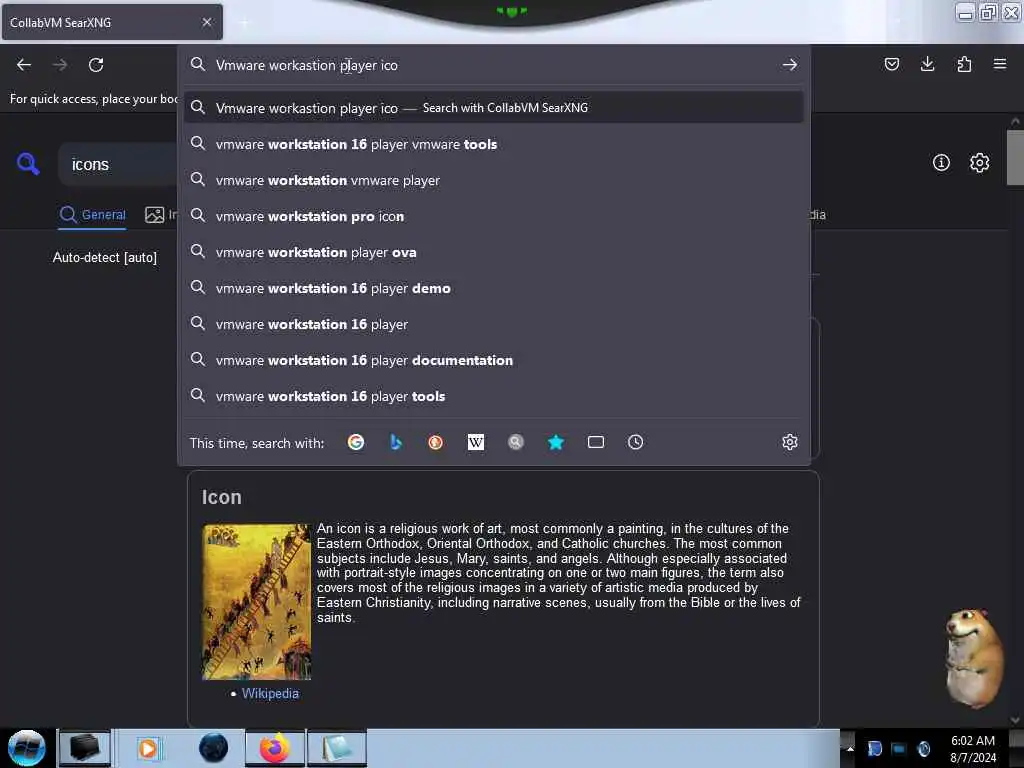
Task: Open Firefox from the taskbar
Action: (274, 748)
